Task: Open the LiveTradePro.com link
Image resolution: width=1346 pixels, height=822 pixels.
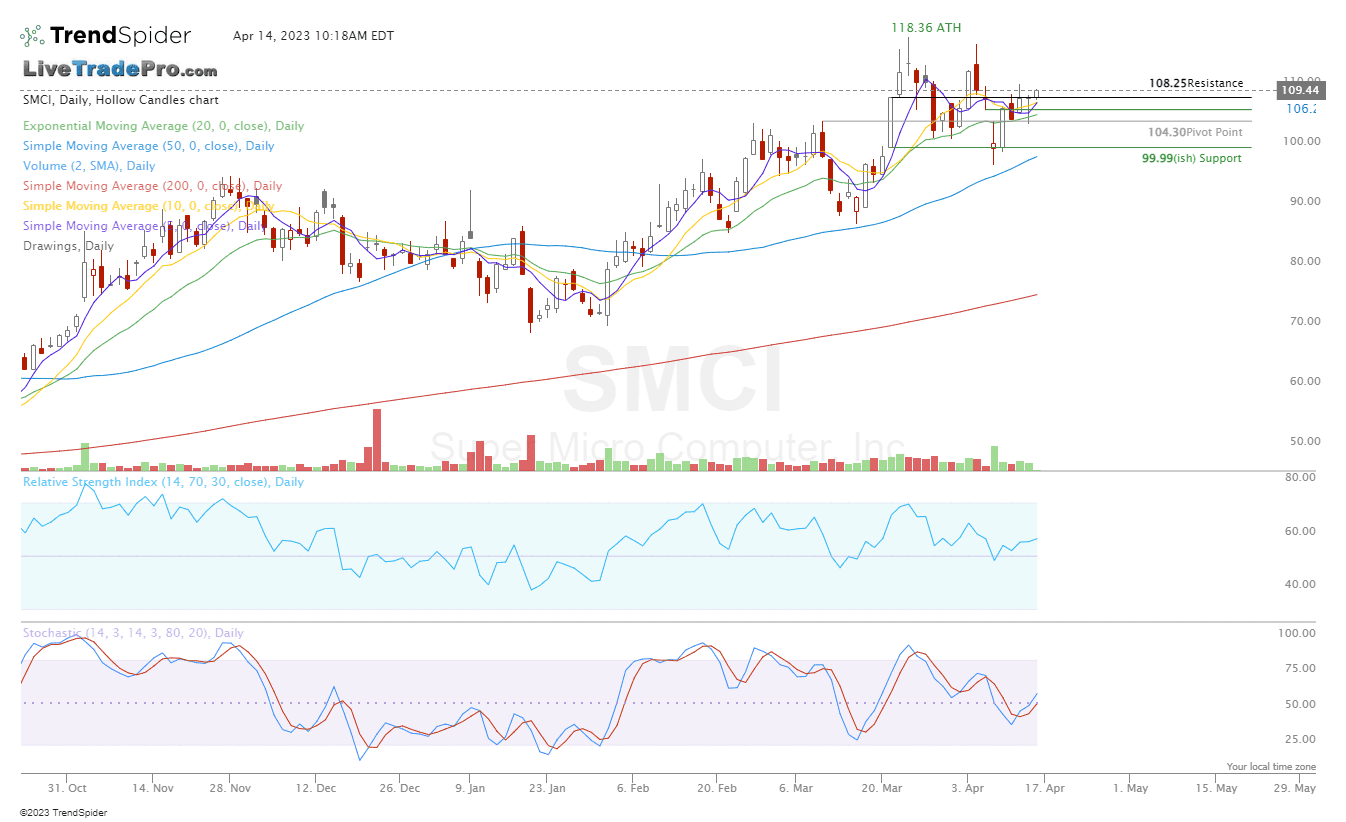Action: click(x=120, y=70)
